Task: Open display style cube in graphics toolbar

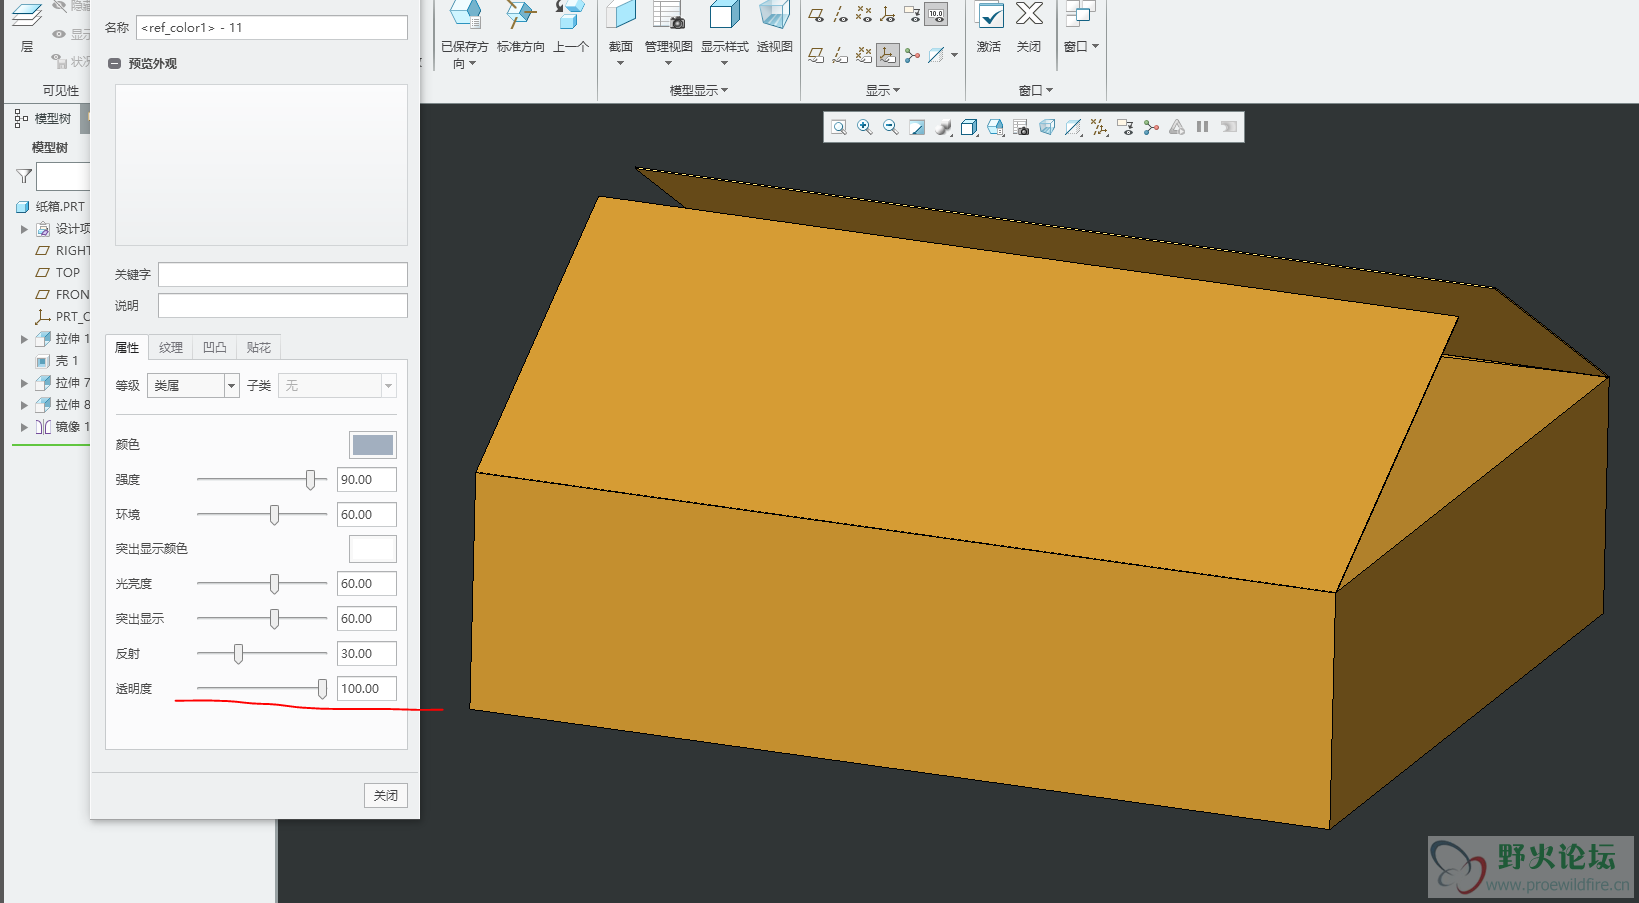Action: [969, 127]
